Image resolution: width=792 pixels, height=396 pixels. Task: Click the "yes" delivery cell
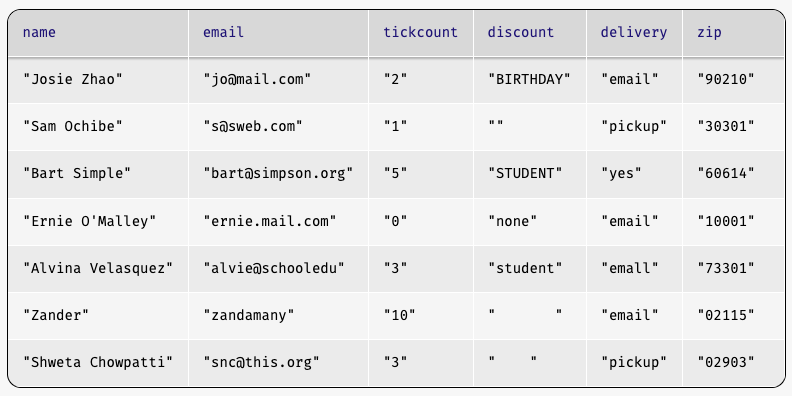pyautogui.click(x=634, y=174)
